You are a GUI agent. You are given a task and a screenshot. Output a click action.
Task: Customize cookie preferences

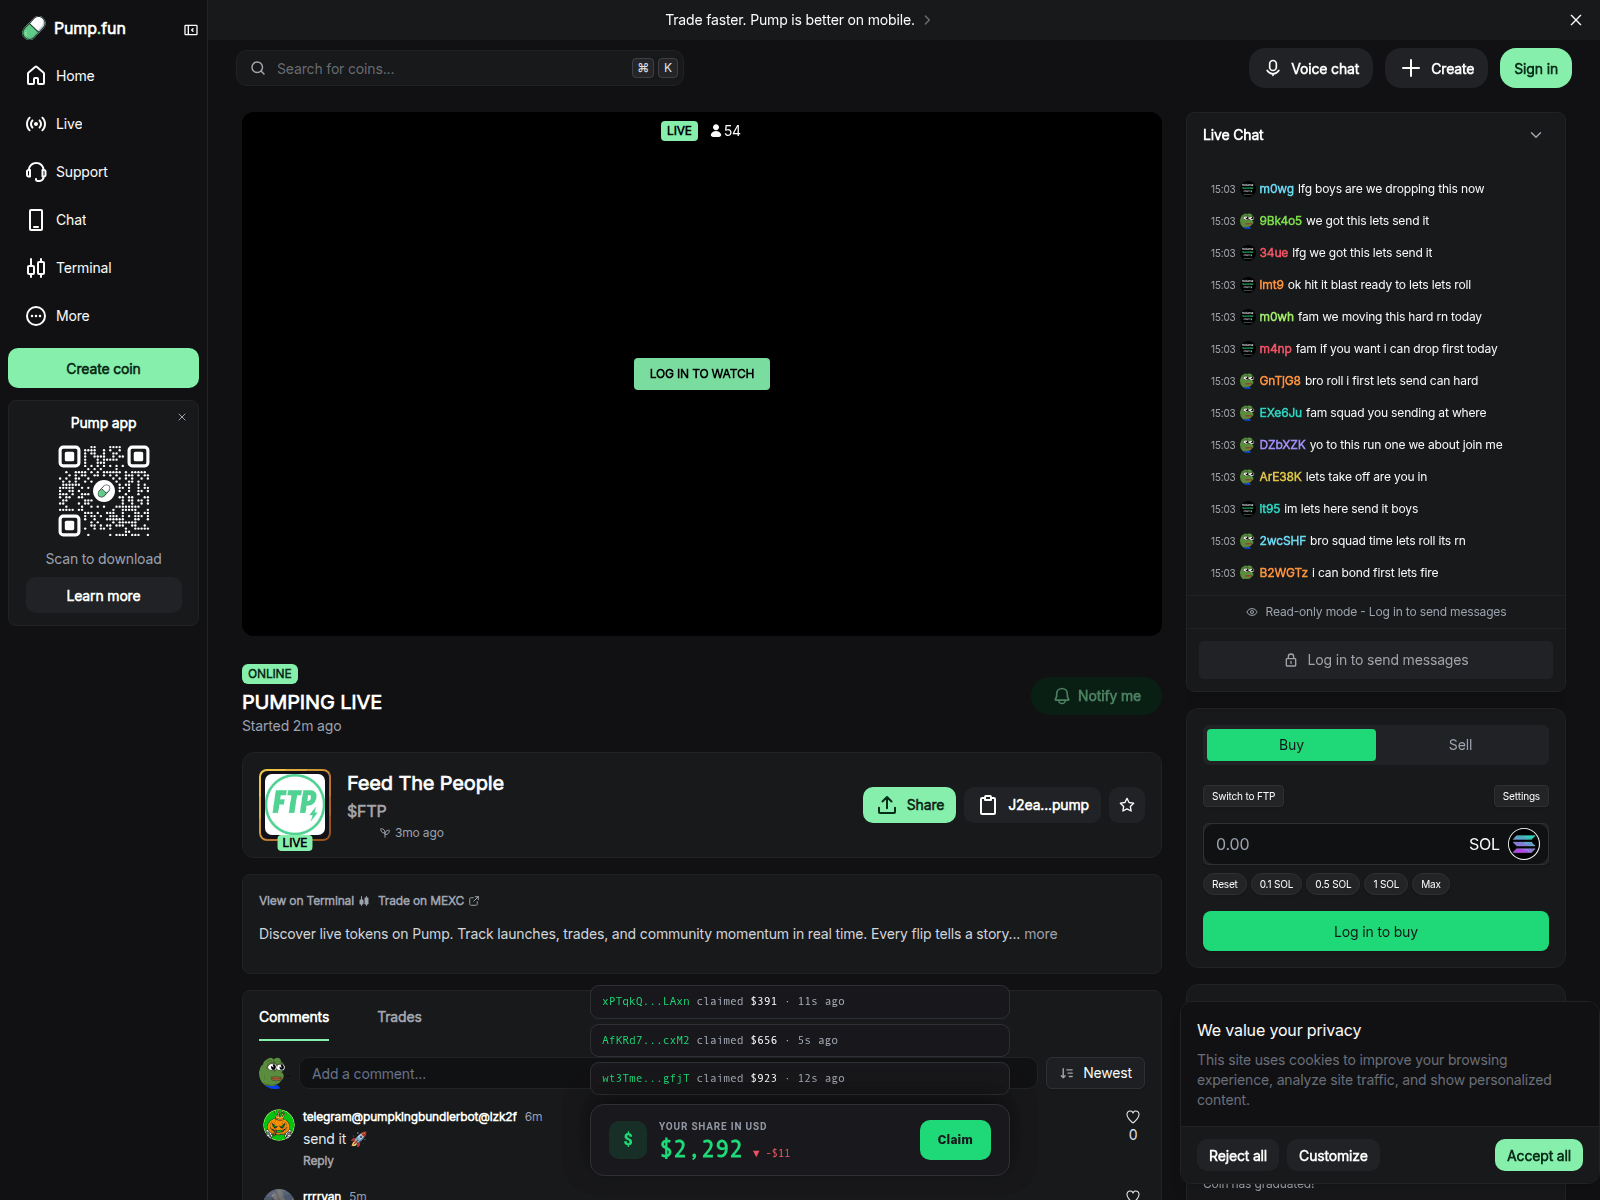pyautogui.click(x=1333, y=1155)
